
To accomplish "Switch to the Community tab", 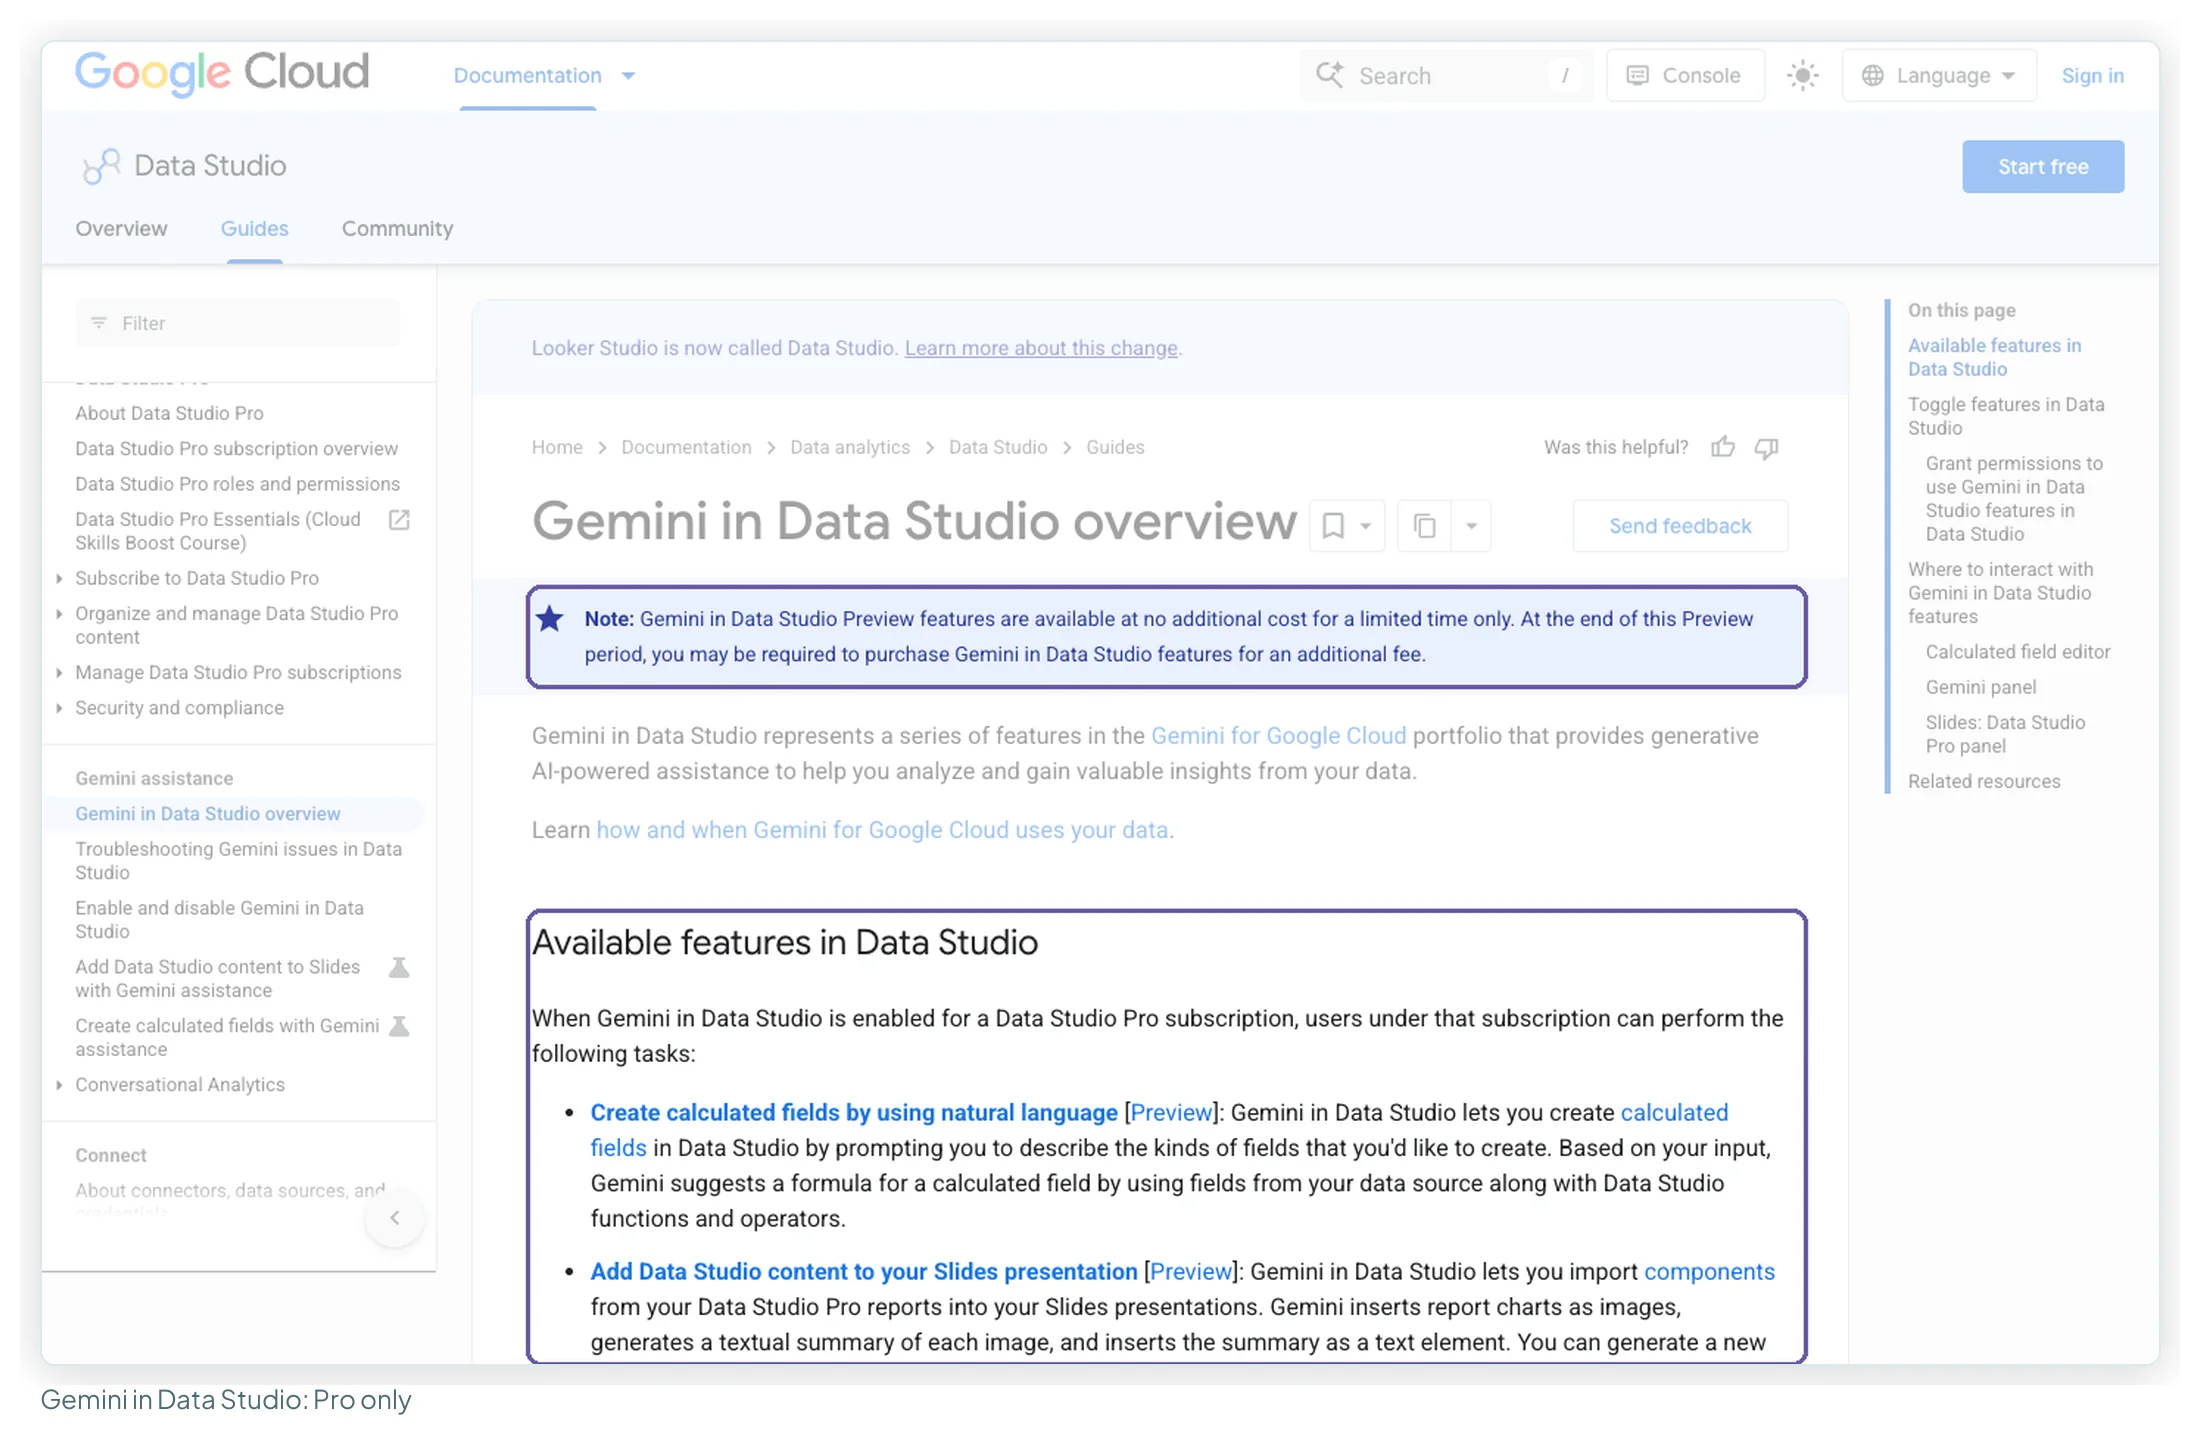I will pyautogui.click(x=397, y=228).
